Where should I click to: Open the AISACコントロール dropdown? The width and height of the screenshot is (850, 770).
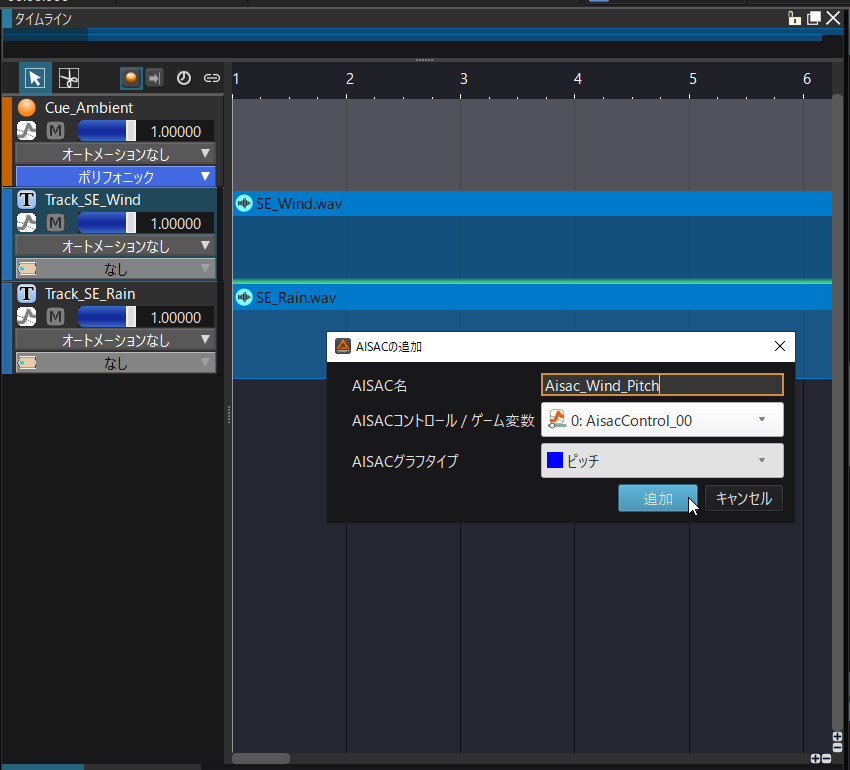(662, 420)
